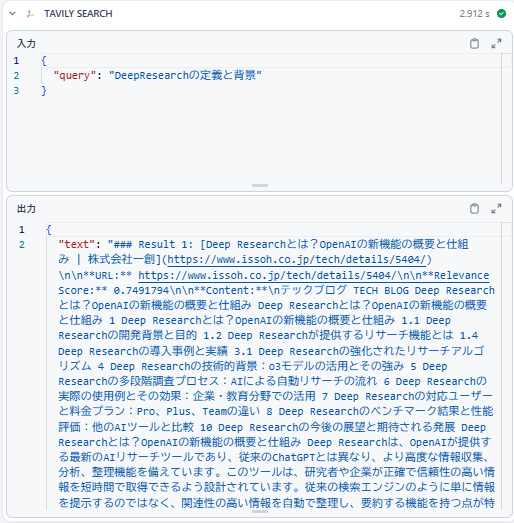Click the 出力 panel label
514x523 pixels.
click(26, 209)
